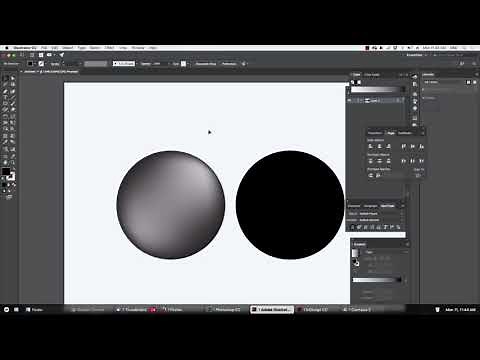The height and width of the screenshot is (360, 480).
Task: Switch Libraries panel to grid view
Action: click(x=468, y=82)
